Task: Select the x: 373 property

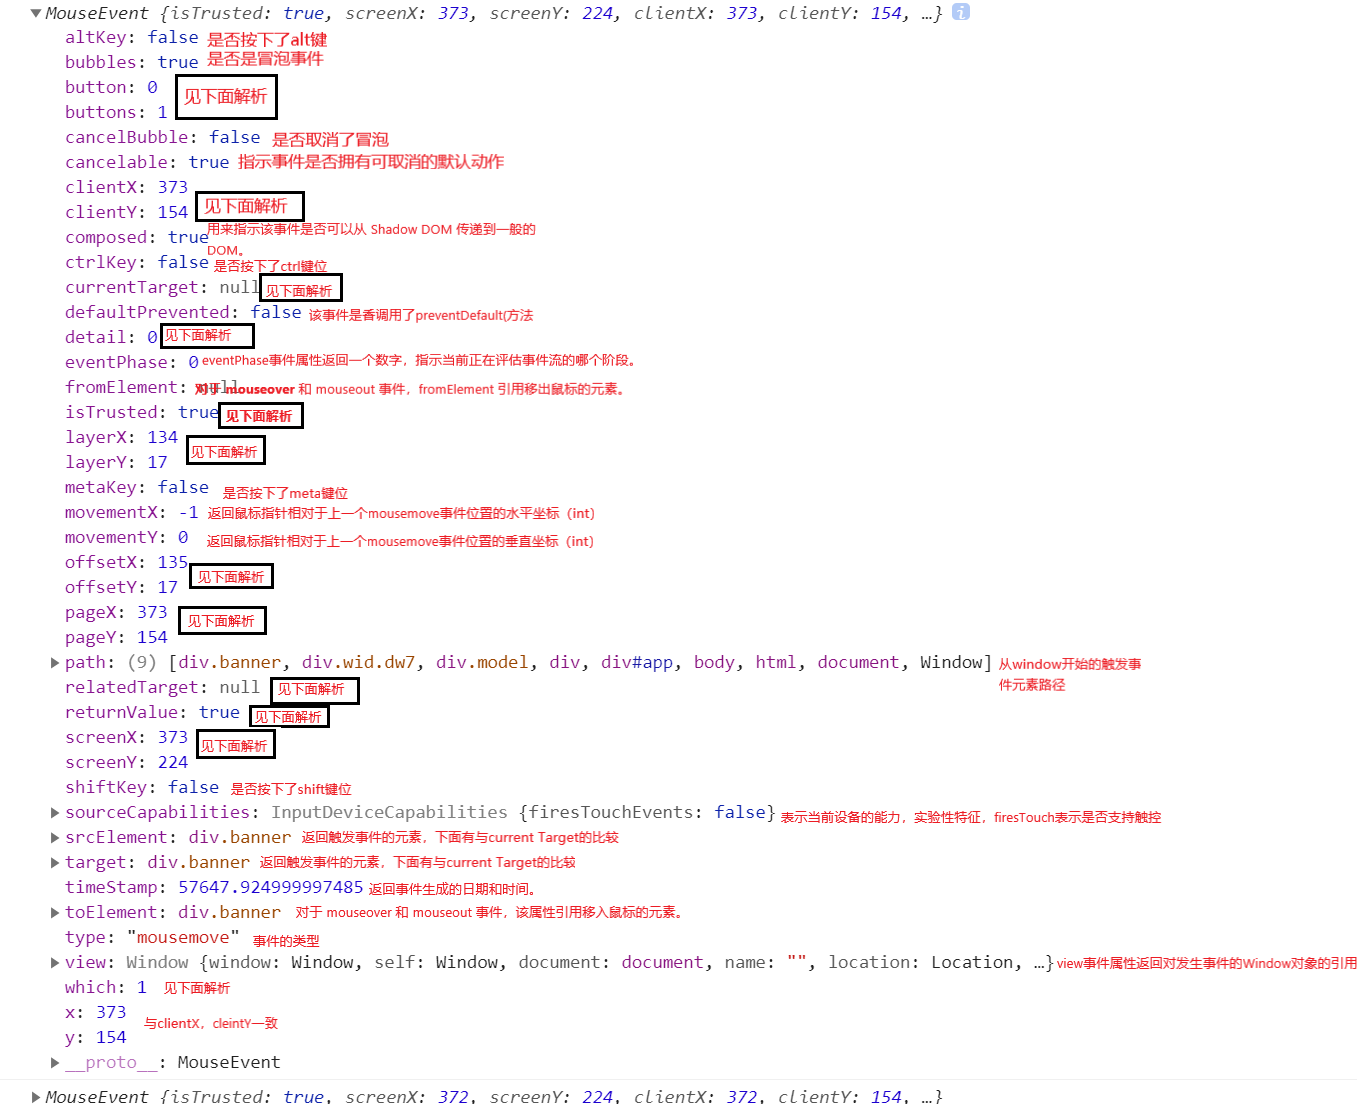Action: pyautogui.click(x=96, y=1012)
